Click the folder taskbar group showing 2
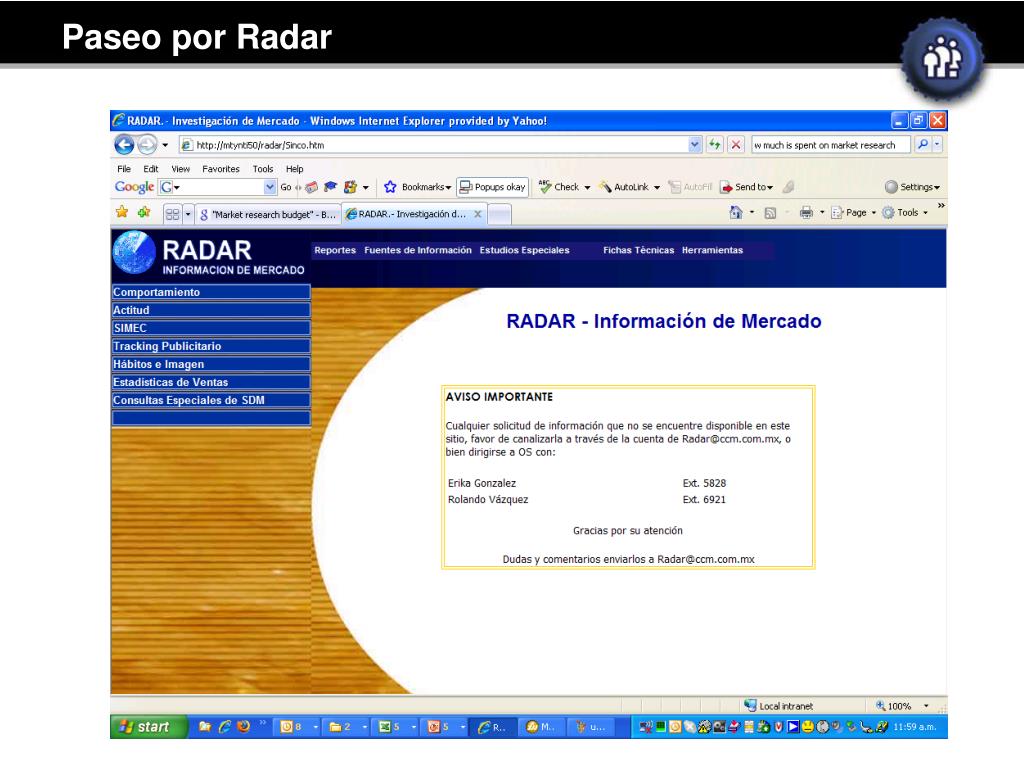 click(347, 726)
